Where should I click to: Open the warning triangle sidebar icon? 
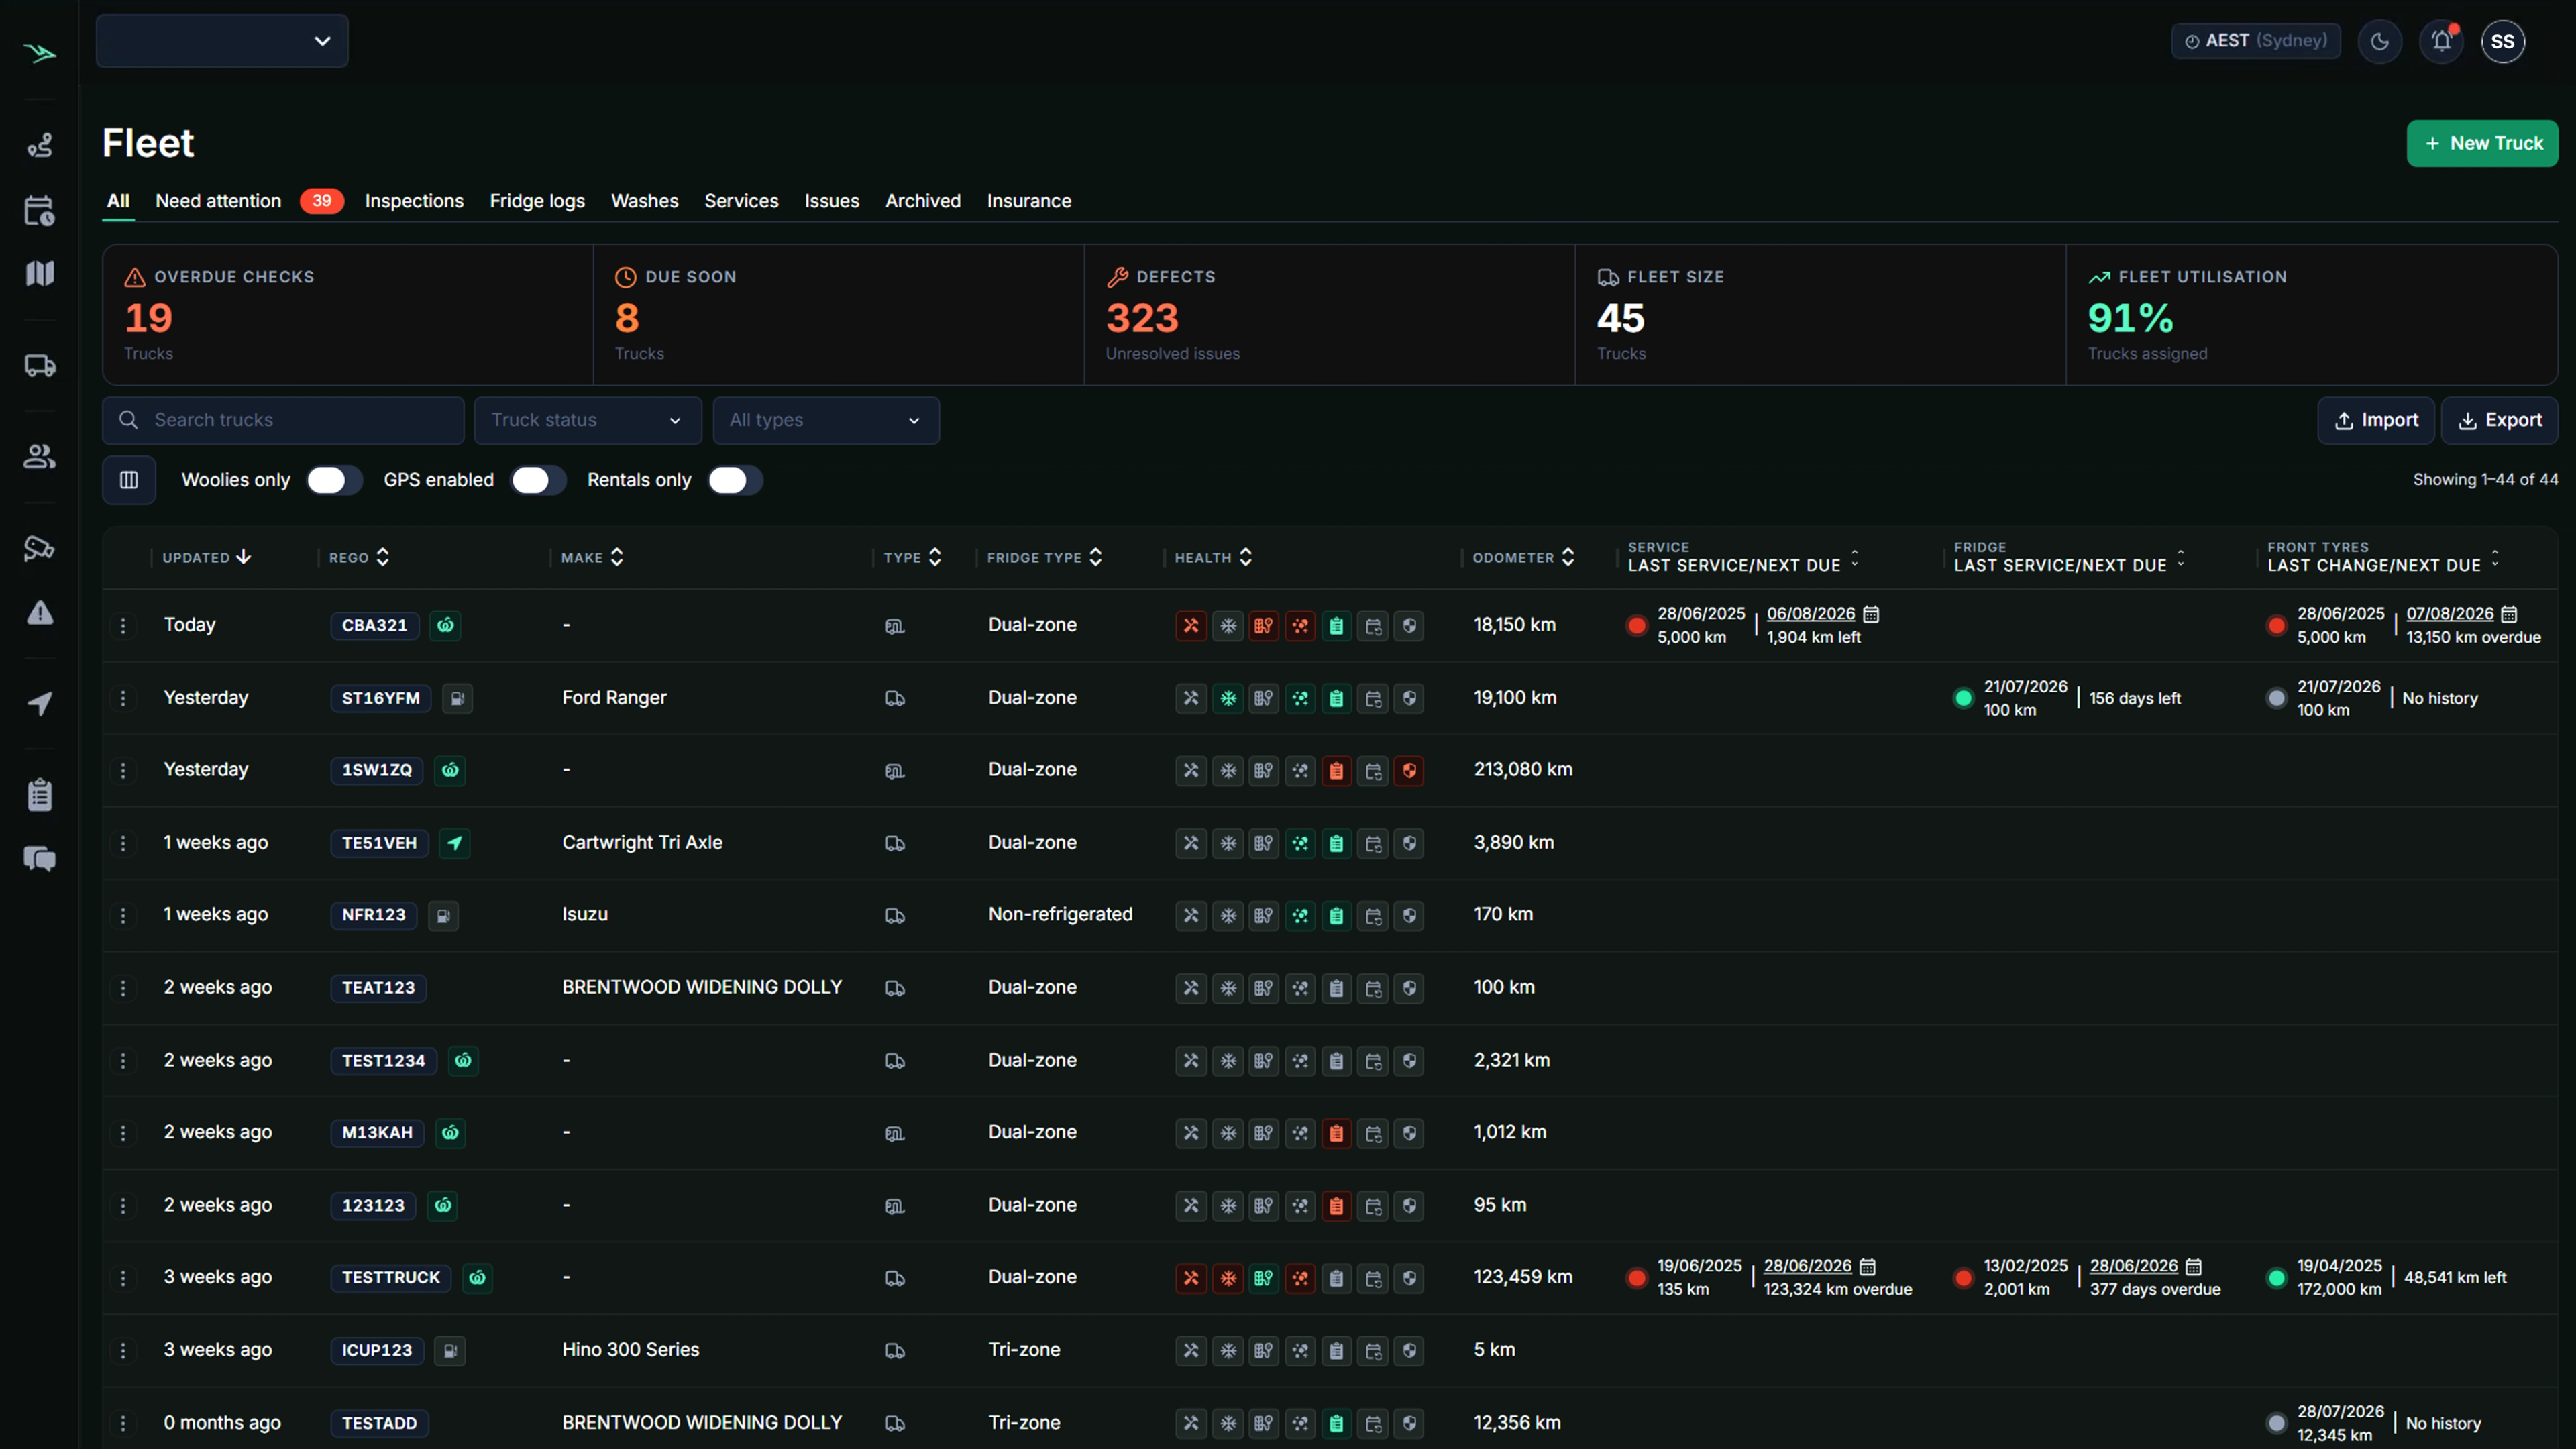coord(39,612)
